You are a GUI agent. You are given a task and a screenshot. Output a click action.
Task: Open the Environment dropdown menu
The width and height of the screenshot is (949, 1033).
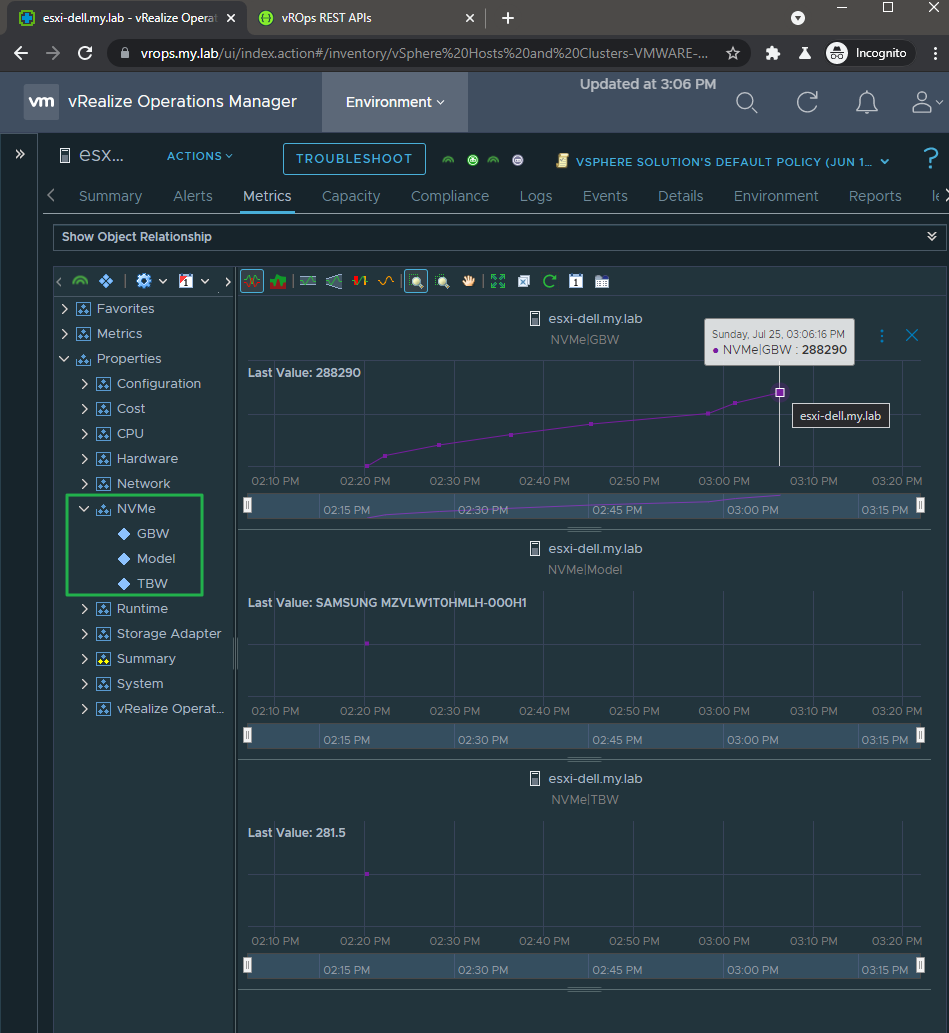click(x=394, y=102)
